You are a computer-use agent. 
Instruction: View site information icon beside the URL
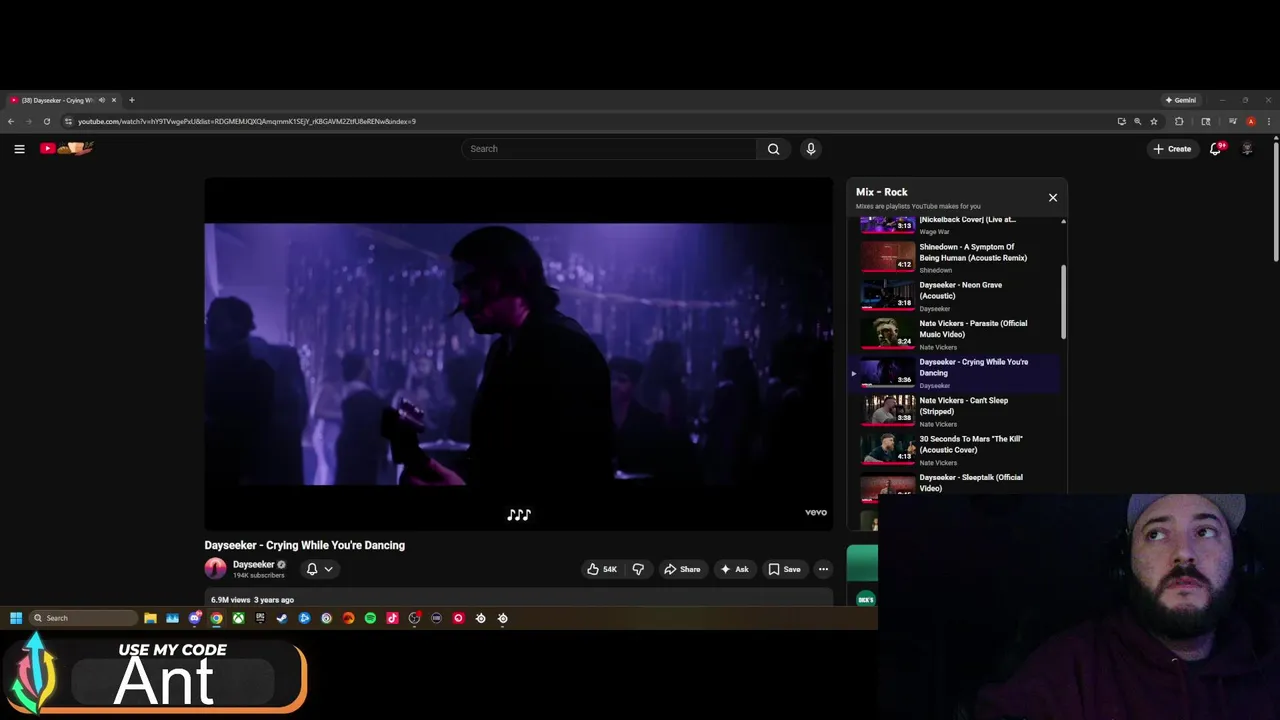point(68,121)
